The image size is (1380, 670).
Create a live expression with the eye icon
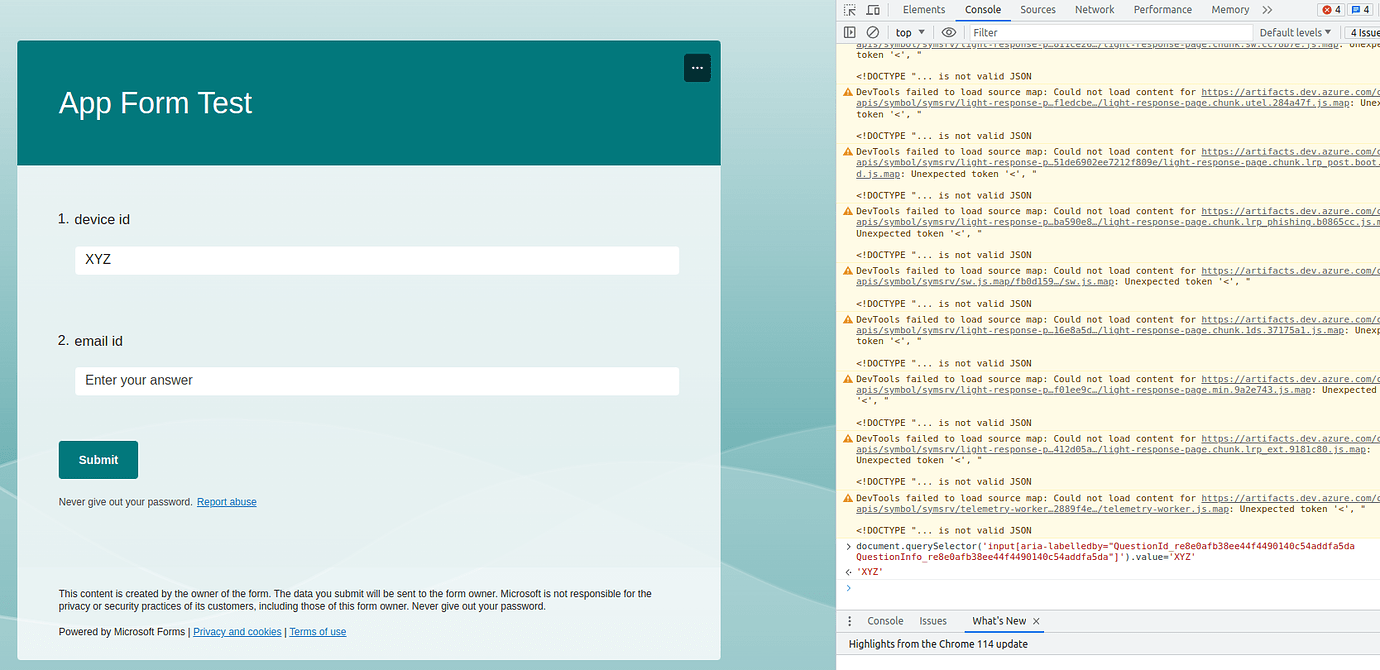pyautogui.click(x=948, y=32)
